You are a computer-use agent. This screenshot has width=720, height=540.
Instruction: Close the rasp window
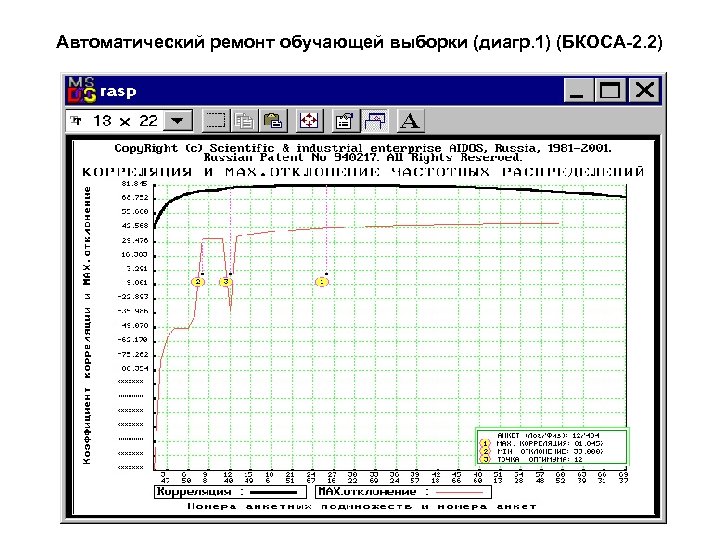point(644,90)
